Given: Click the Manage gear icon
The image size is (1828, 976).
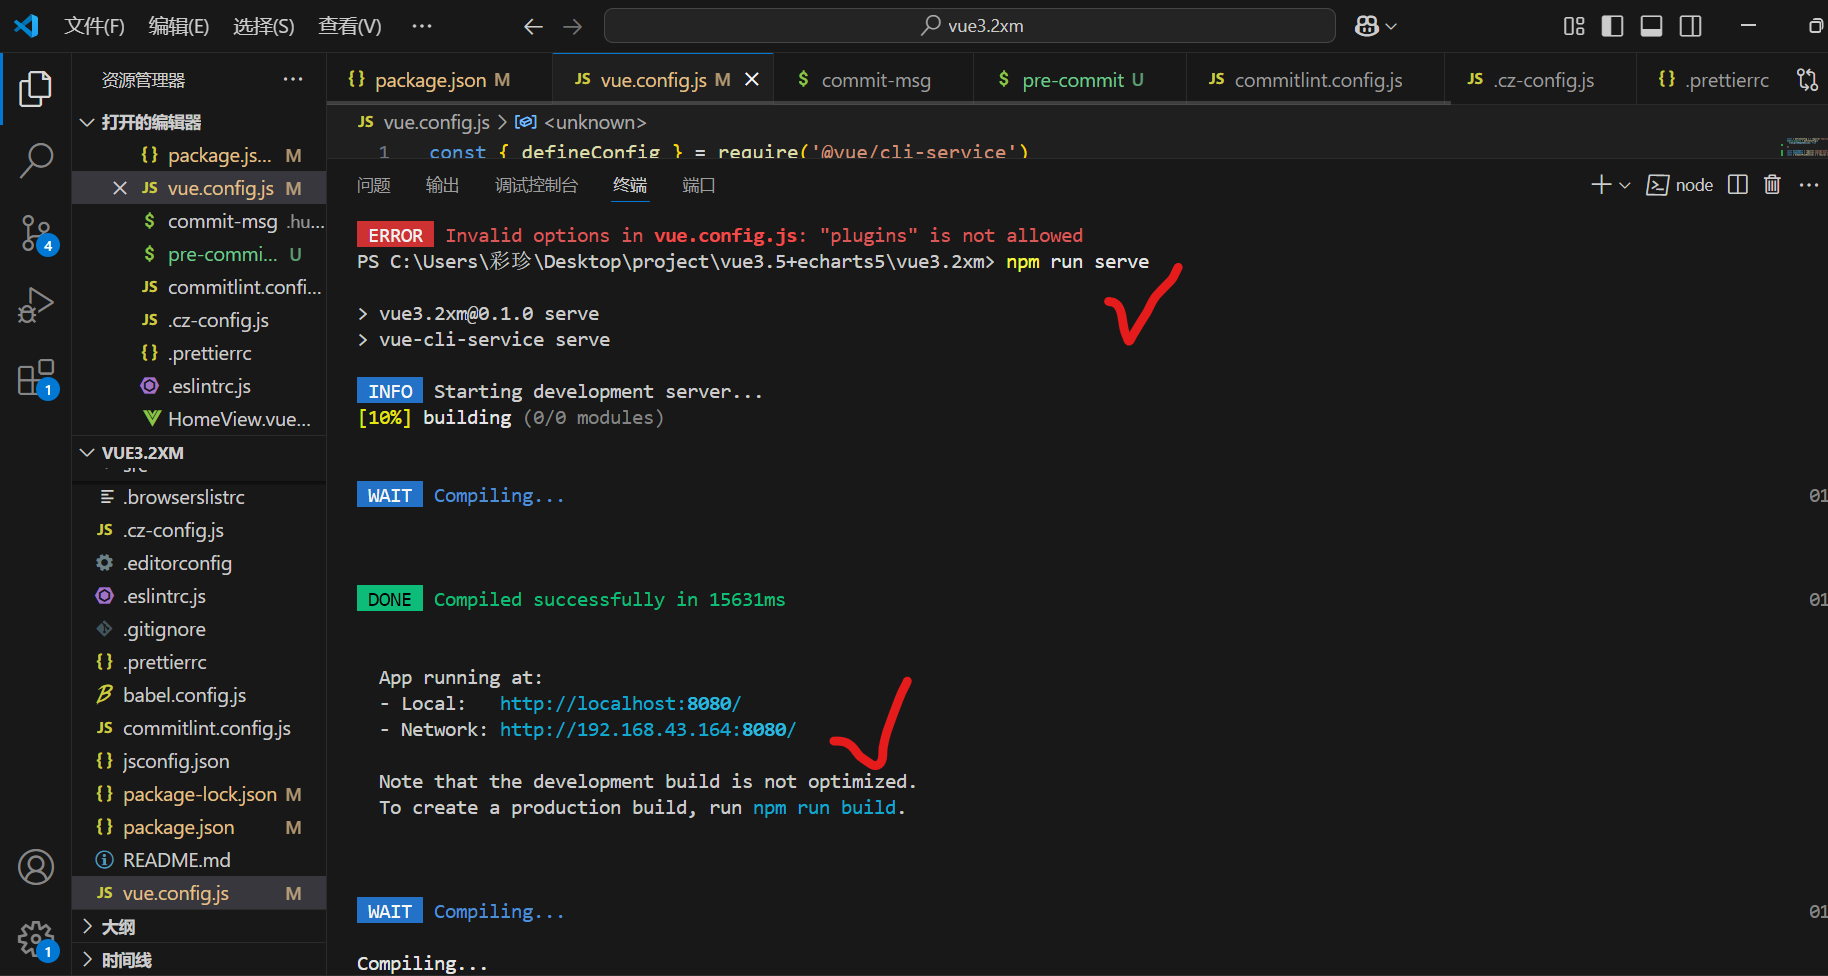Looking at the screenshot, I should 36,938.
